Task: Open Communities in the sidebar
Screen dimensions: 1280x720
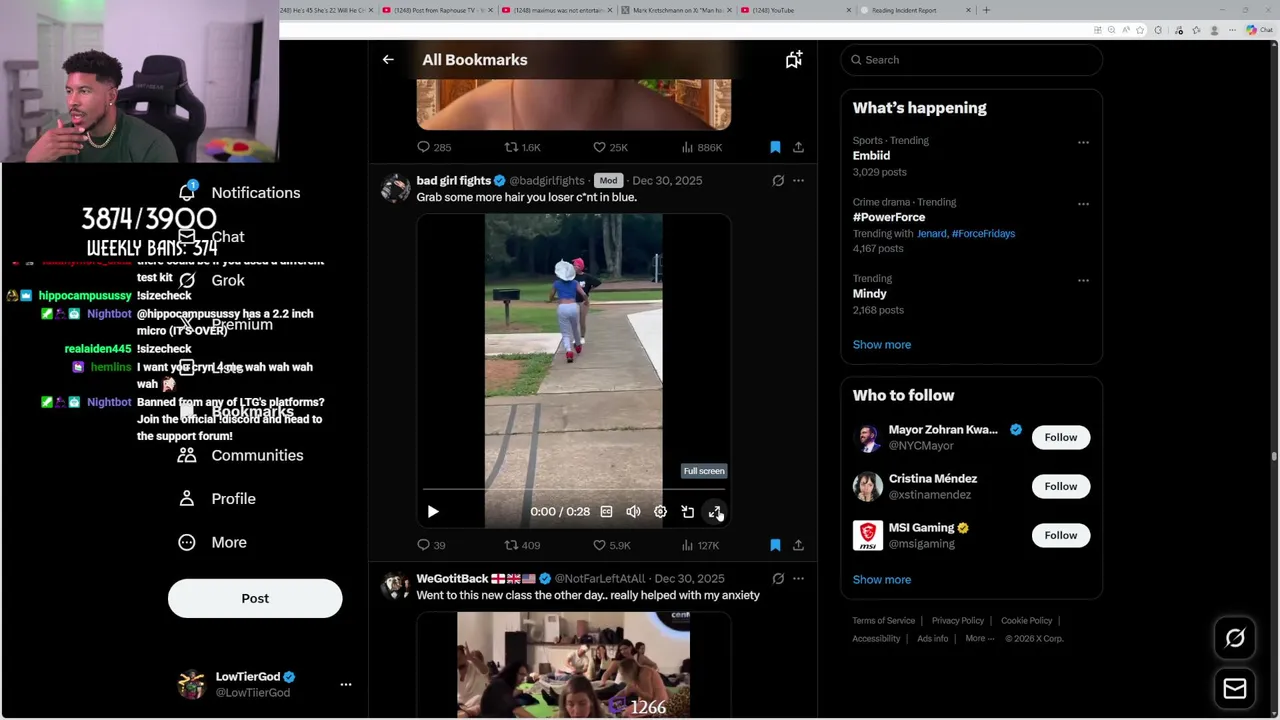Action: (240, 455)
